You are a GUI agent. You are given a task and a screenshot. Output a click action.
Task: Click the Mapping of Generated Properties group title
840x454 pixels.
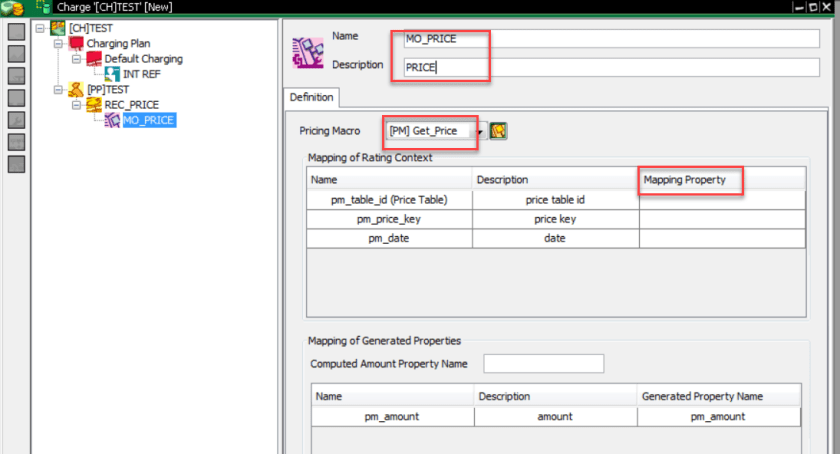(x=384, y=341)
